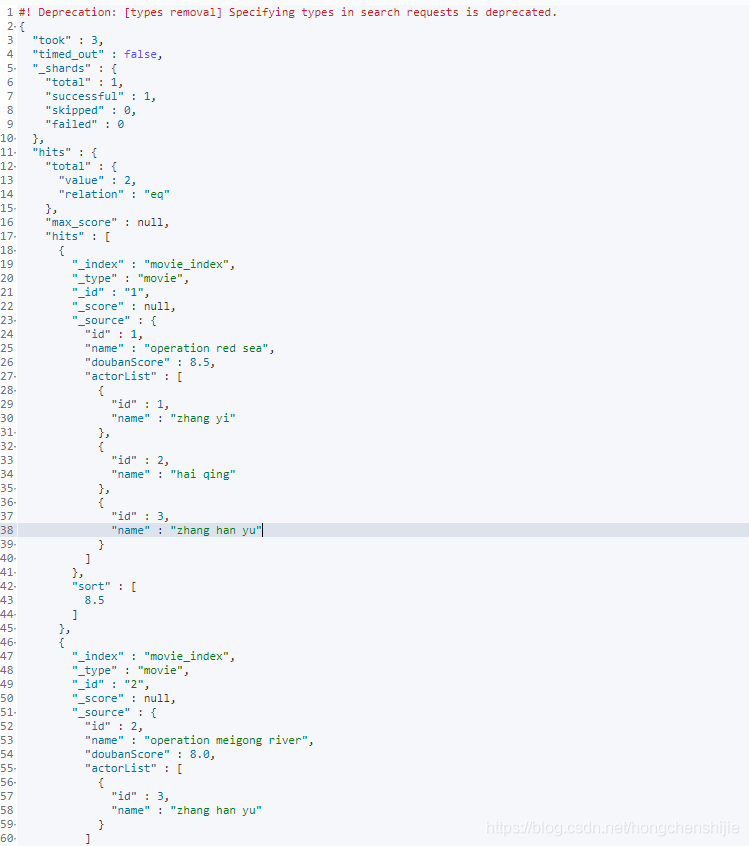Click sort value 8.5 on line 43
The image size is (749, 846).
pyautogui.click(x=94, y=601)
